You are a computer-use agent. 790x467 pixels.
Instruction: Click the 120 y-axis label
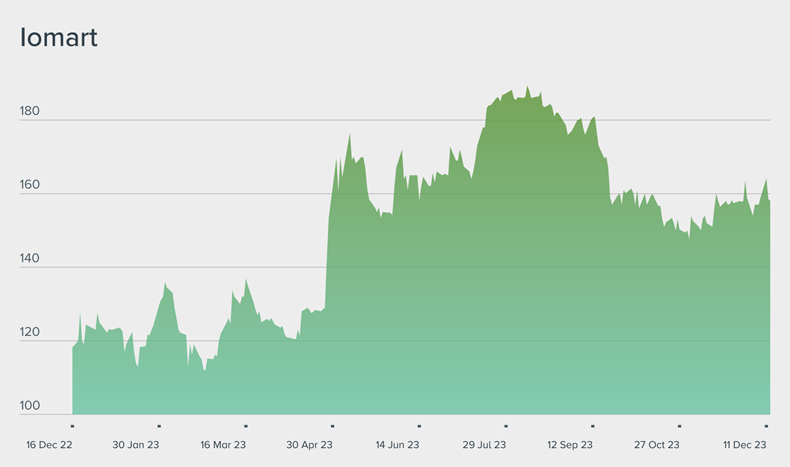click(x=30, y=332)
